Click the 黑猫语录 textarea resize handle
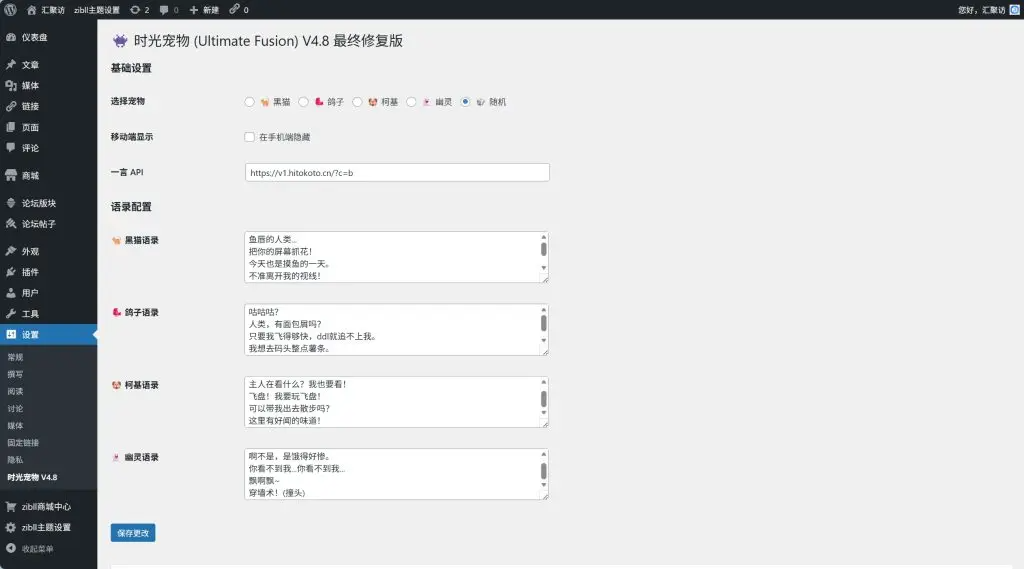1024x569 pixels. (545, 280)
